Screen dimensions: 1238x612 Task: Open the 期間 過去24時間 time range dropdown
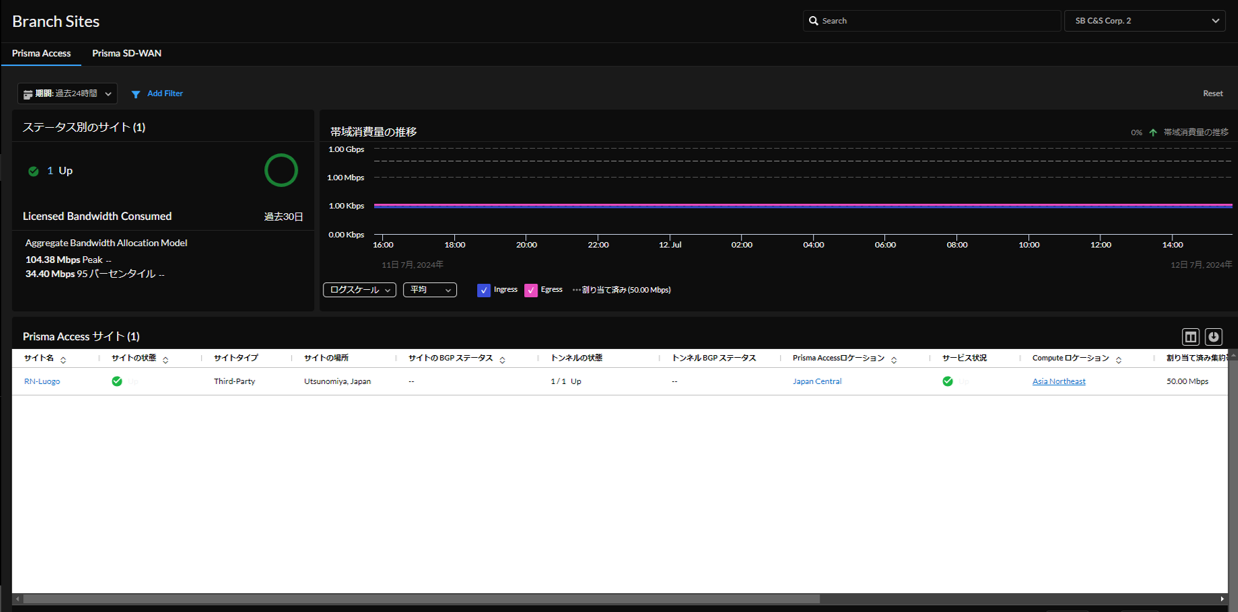tap(67, 94)
